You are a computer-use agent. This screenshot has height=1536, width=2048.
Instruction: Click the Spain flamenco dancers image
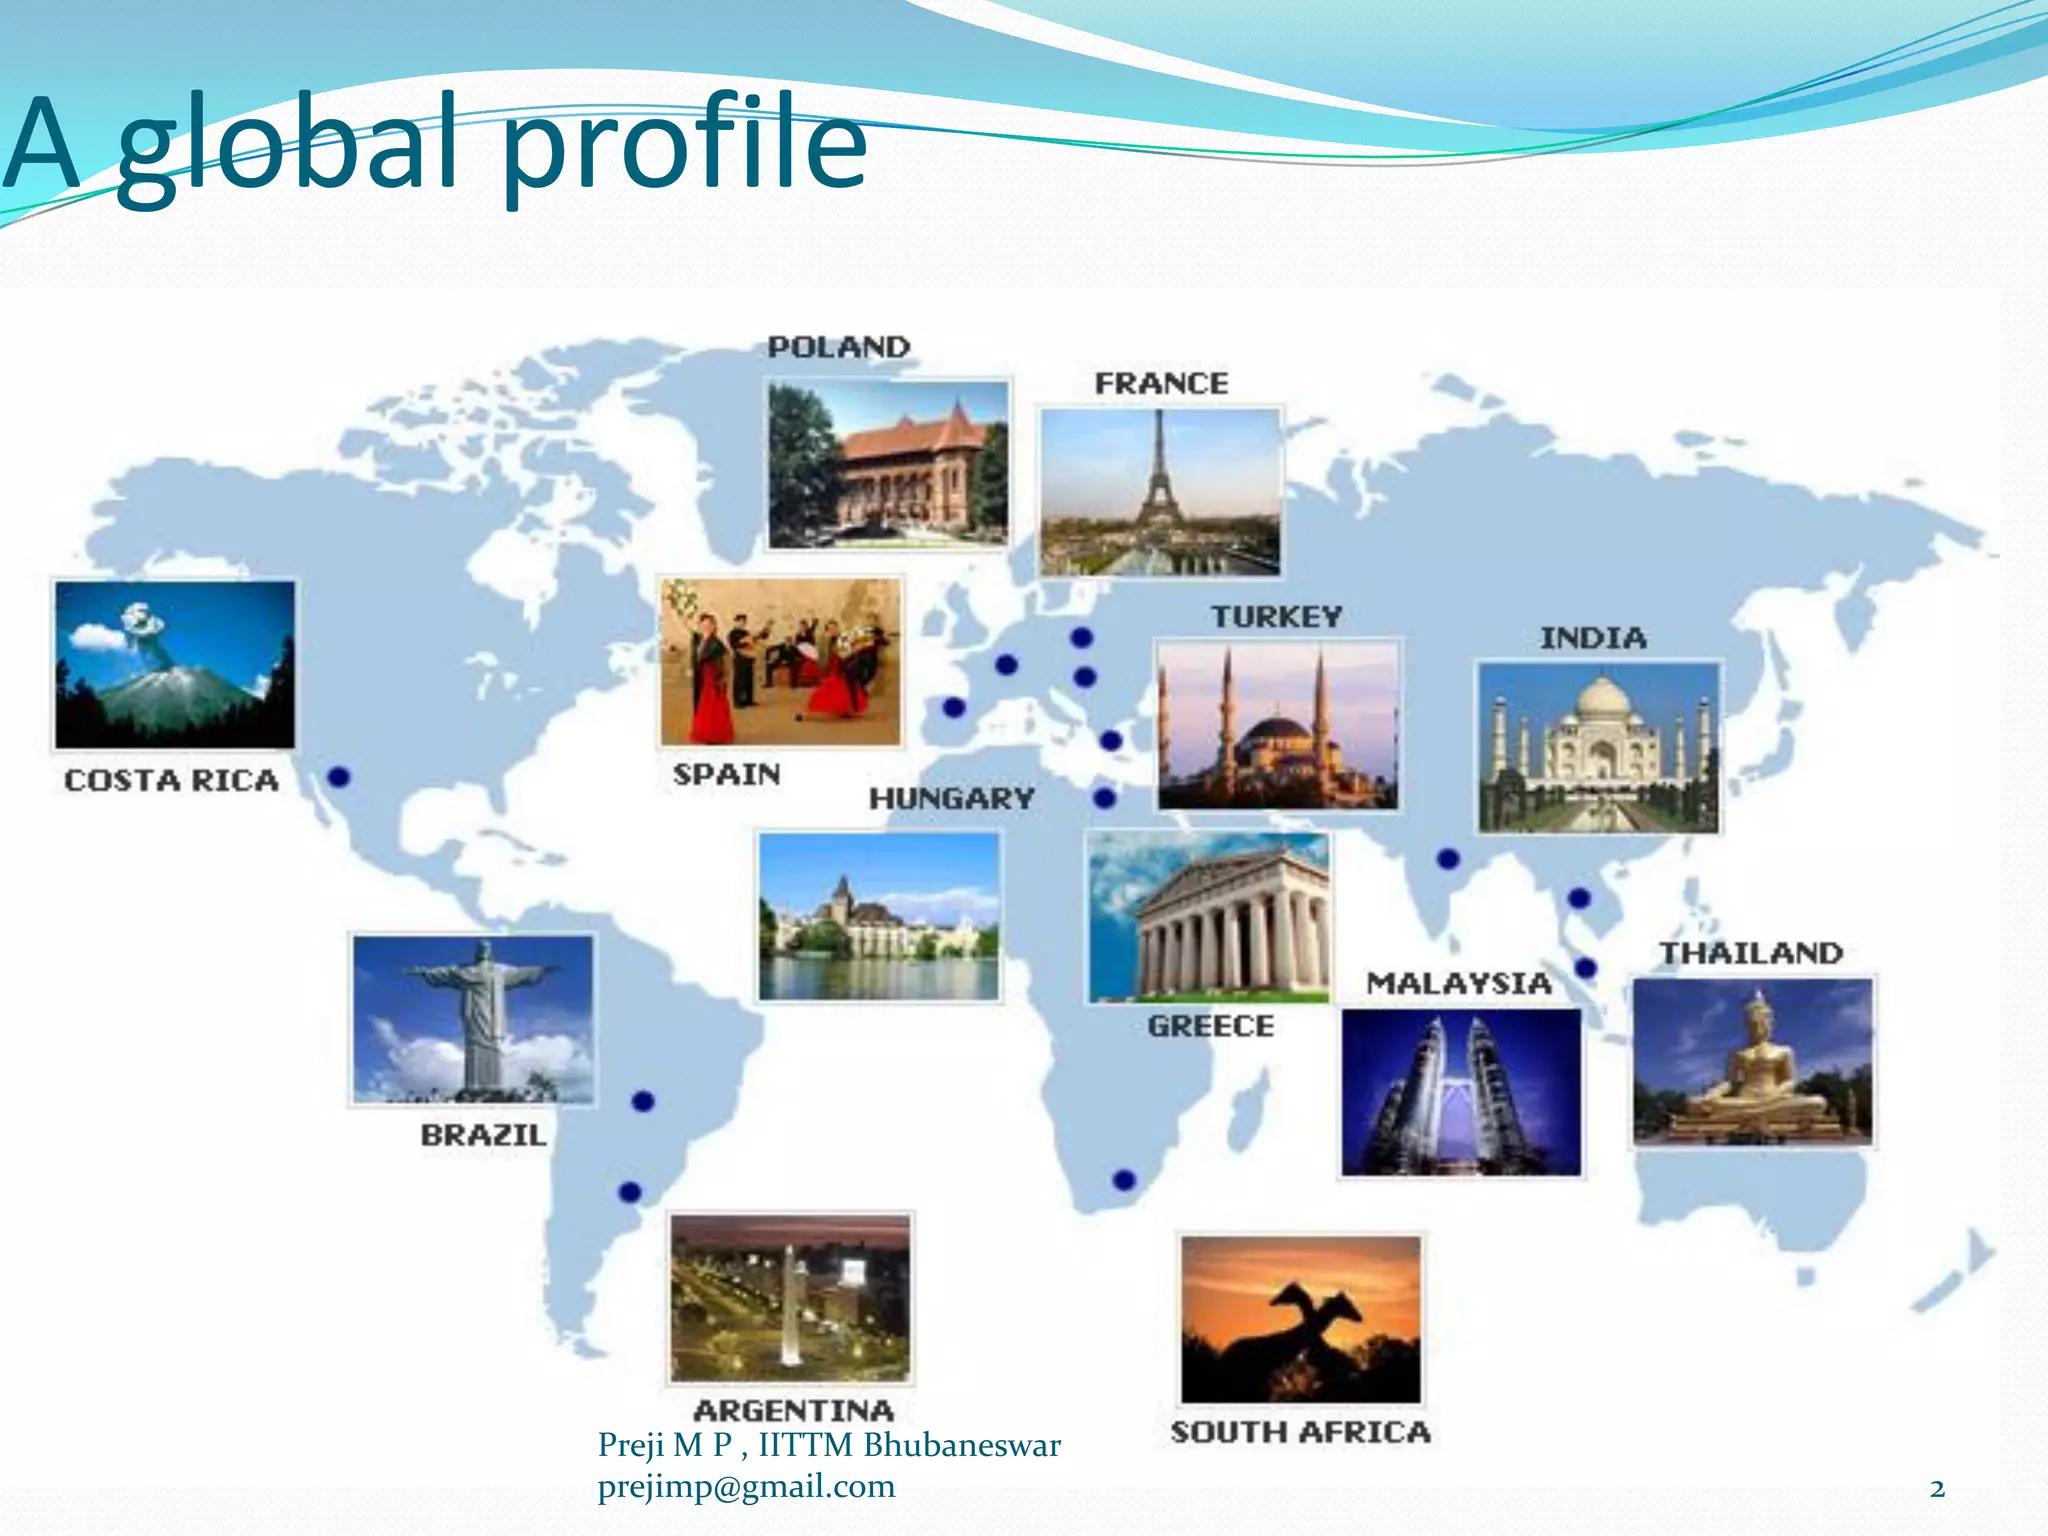pyautogui.click(x=781, y=661)
